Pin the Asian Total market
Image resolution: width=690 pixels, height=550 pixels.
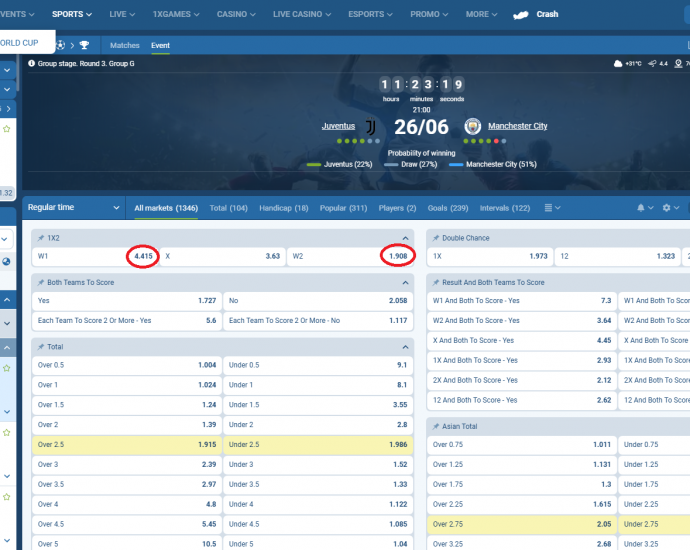click(436, 426)
